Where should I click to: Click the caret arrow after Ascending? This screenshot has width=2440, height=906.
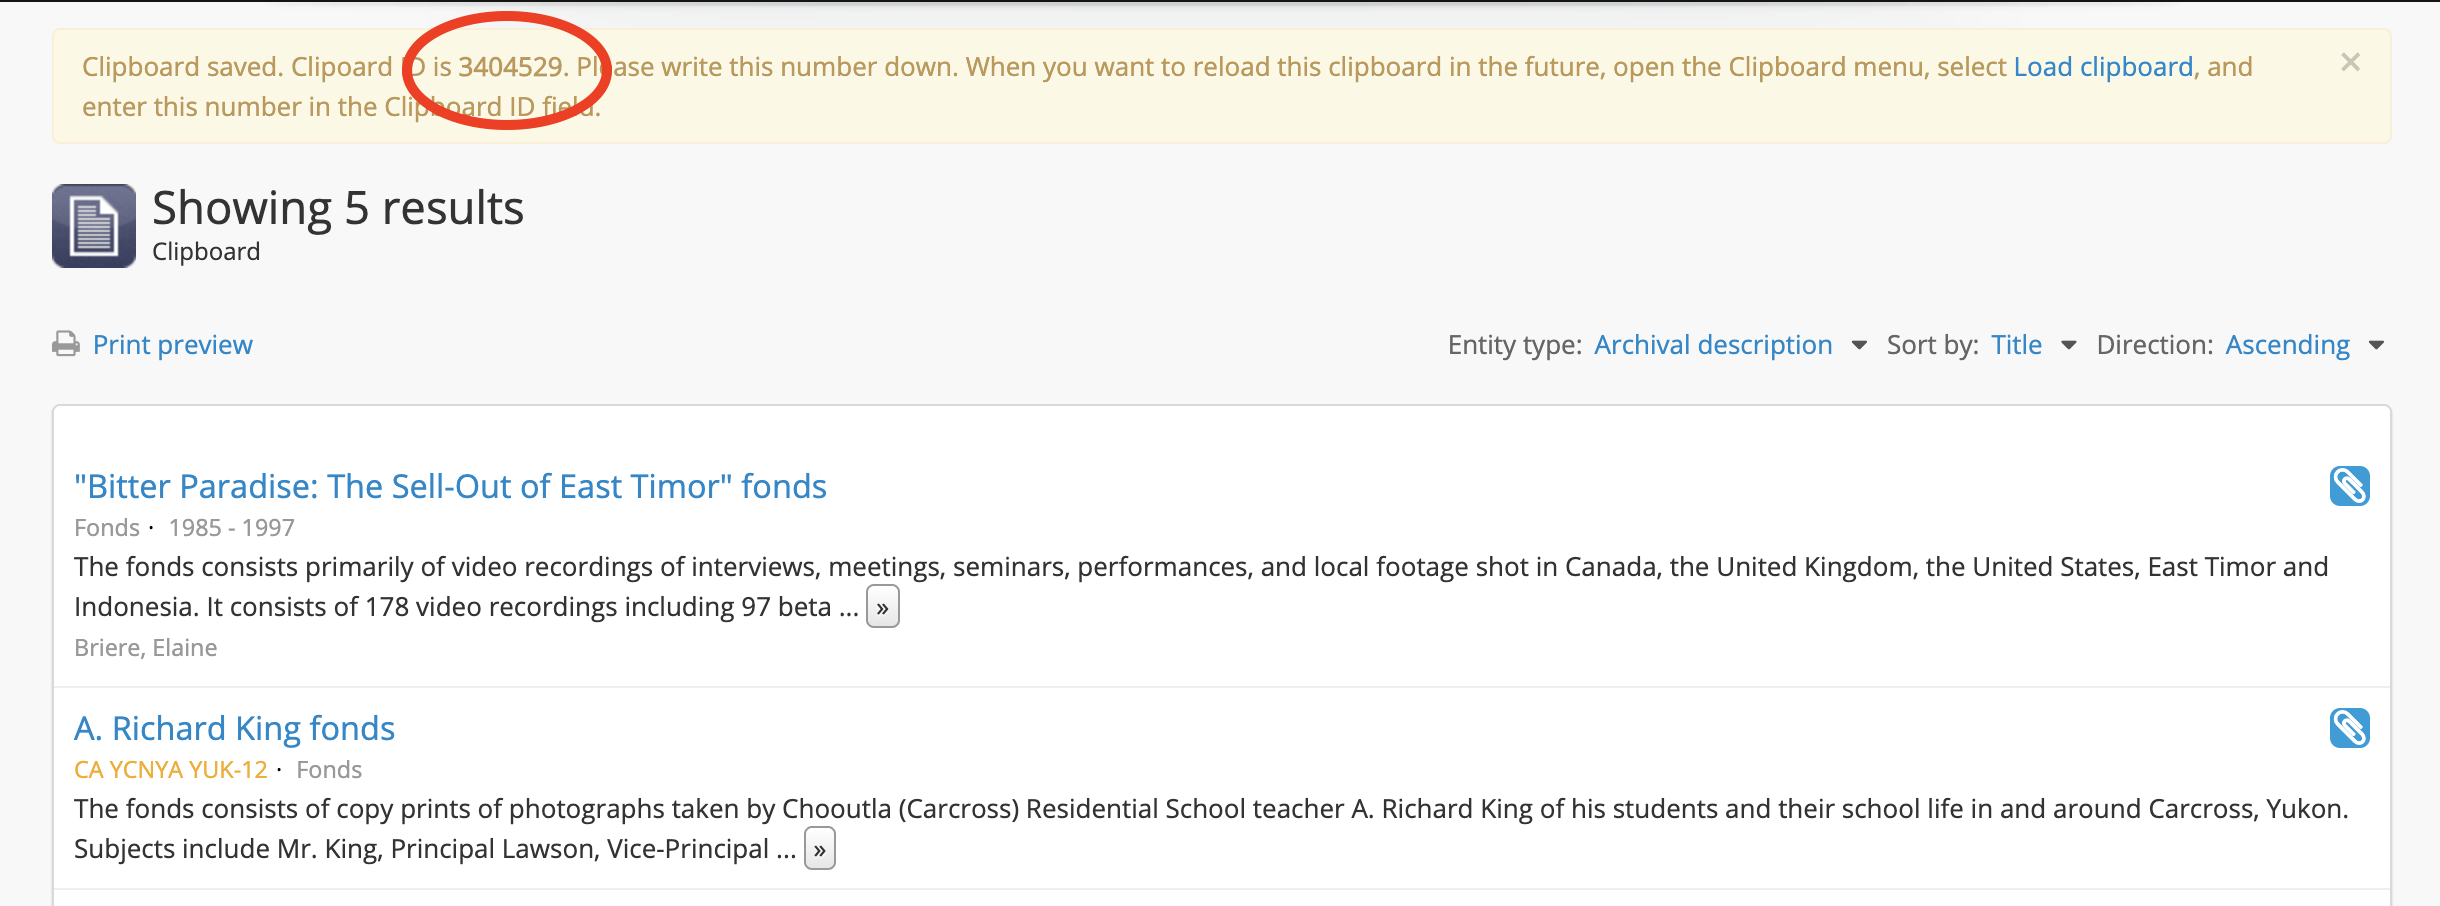point(2377,345)
